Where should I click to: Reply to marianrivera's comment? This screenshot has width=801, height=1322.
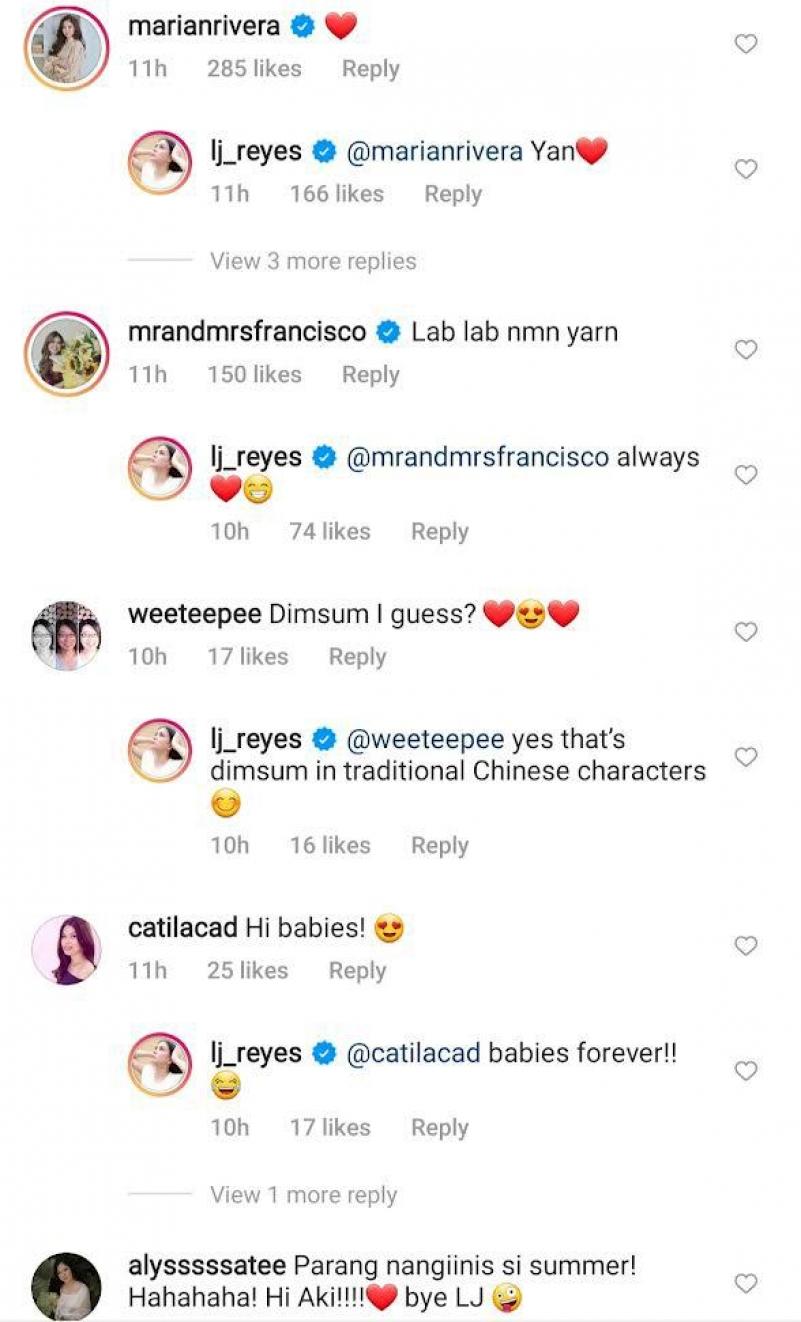[370, 69]
